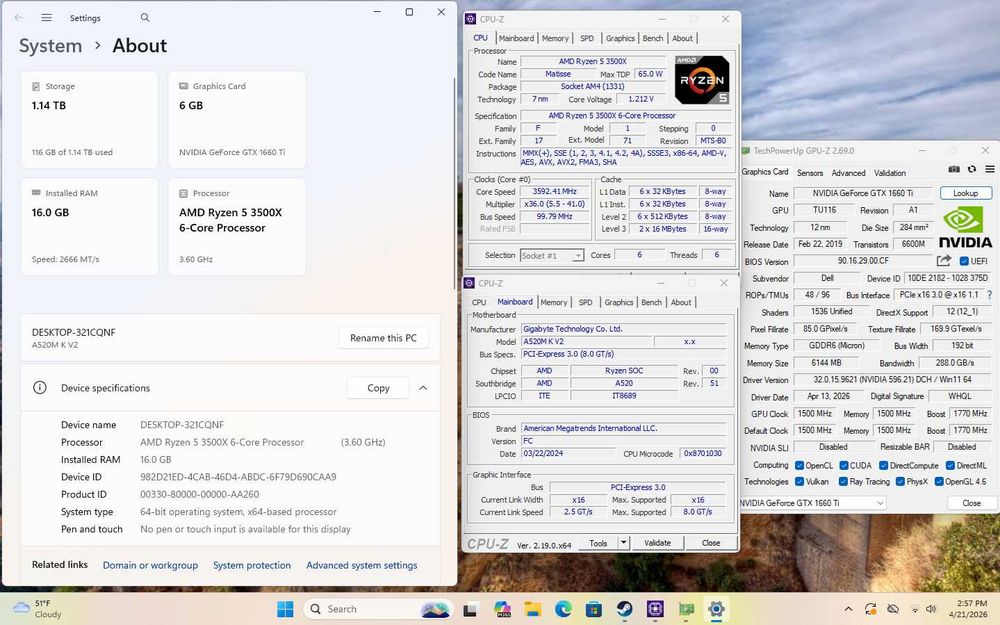Screen dimensions: 1000x625
Task: Click the NVIDIA logo in GPU-Z
Action: coord(965,228)
